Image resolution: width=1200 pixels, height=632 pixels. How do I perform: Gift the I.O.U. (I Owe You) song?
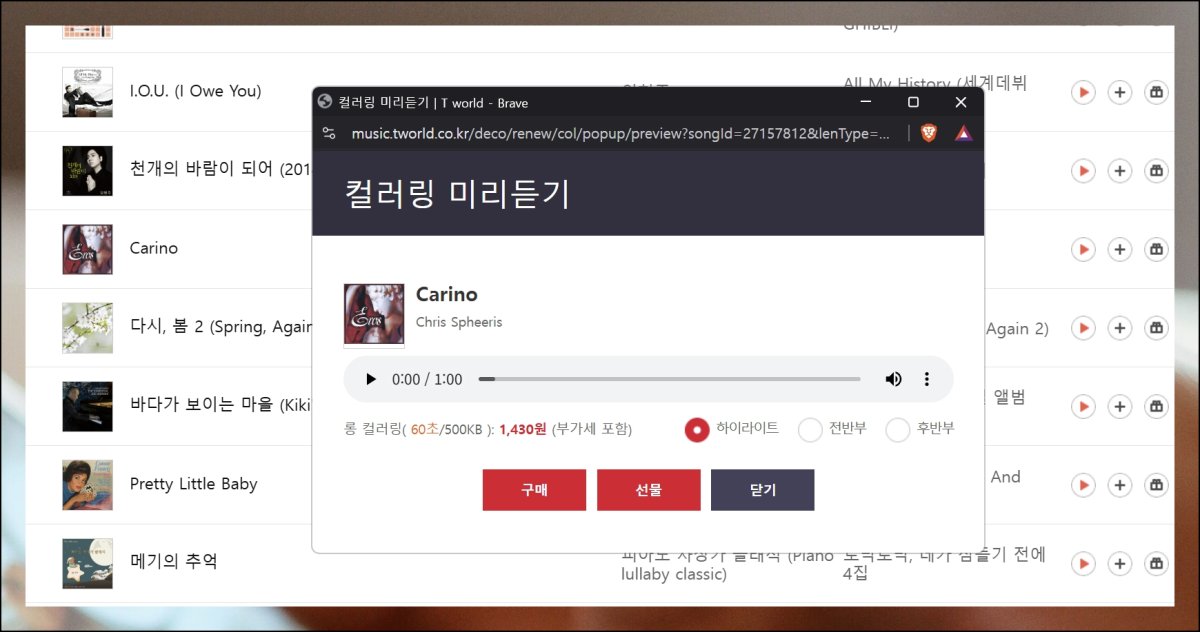[x=1156, y=92]
